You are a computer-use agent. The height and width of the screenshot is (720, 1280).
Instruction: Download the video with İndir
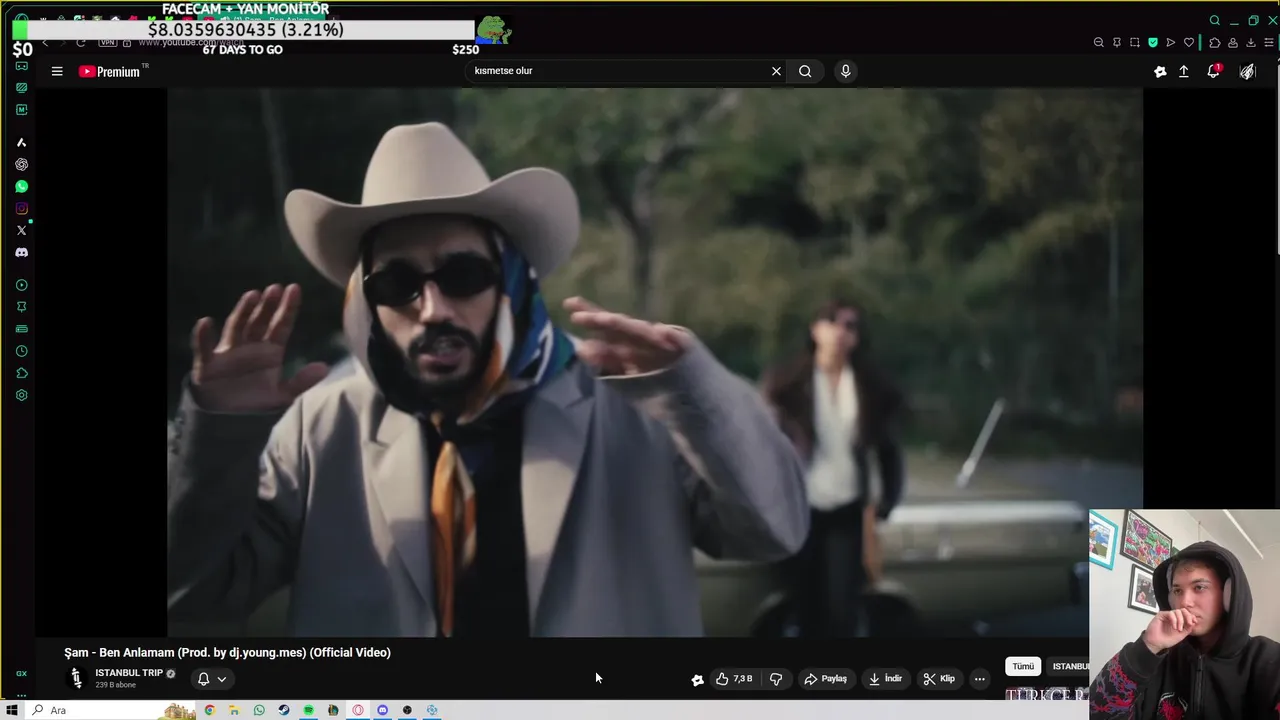coord(885,679)
